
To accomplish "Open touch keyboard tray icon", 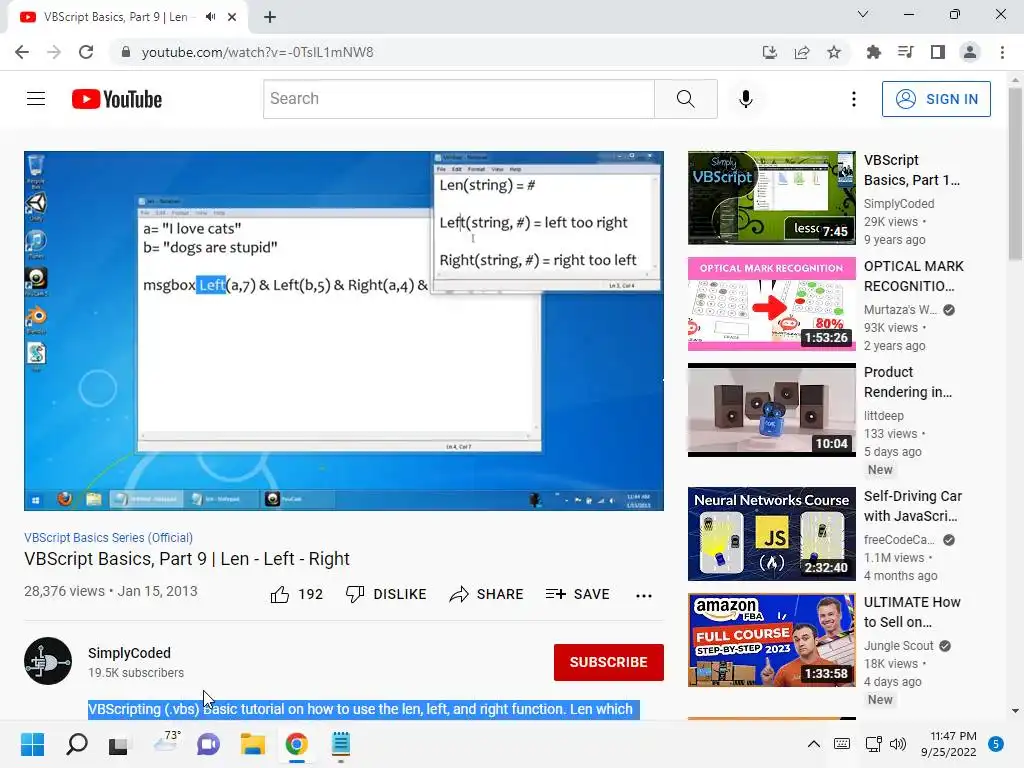I will (842, 744).
